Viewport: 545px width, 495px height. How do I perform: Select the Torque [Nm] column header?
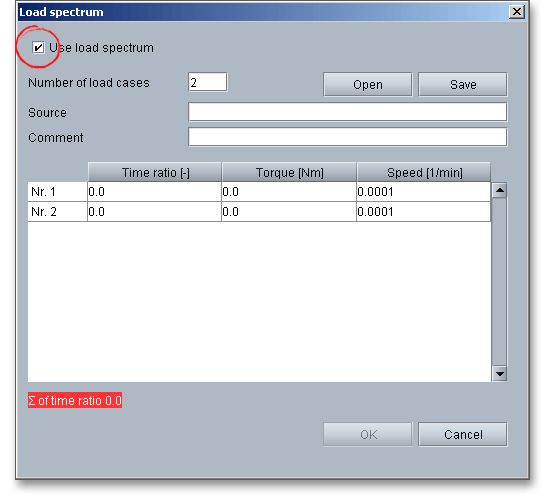pyautogui.click(x=289, y=172)
